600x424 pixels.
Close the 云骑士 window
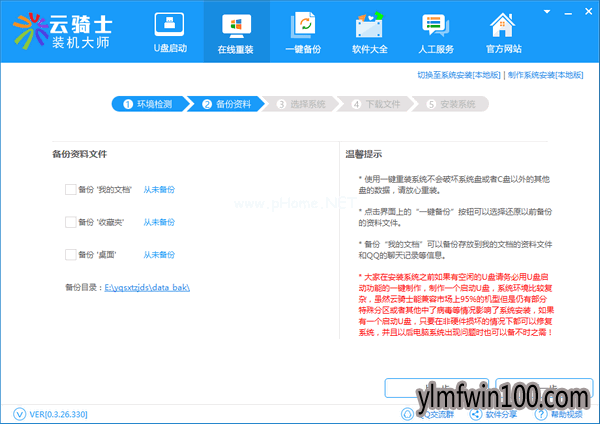click(x=589, y=11)
